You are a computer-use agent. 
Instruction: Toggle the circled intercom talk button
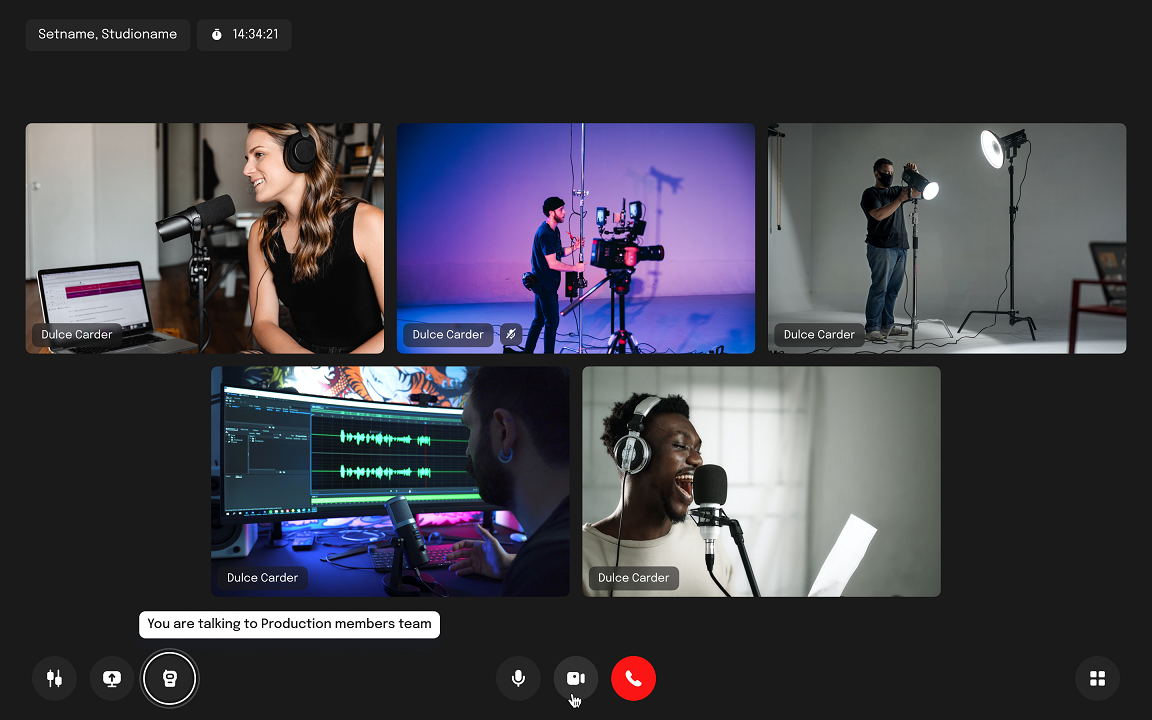pyautogui.click(x=170, y=678)
